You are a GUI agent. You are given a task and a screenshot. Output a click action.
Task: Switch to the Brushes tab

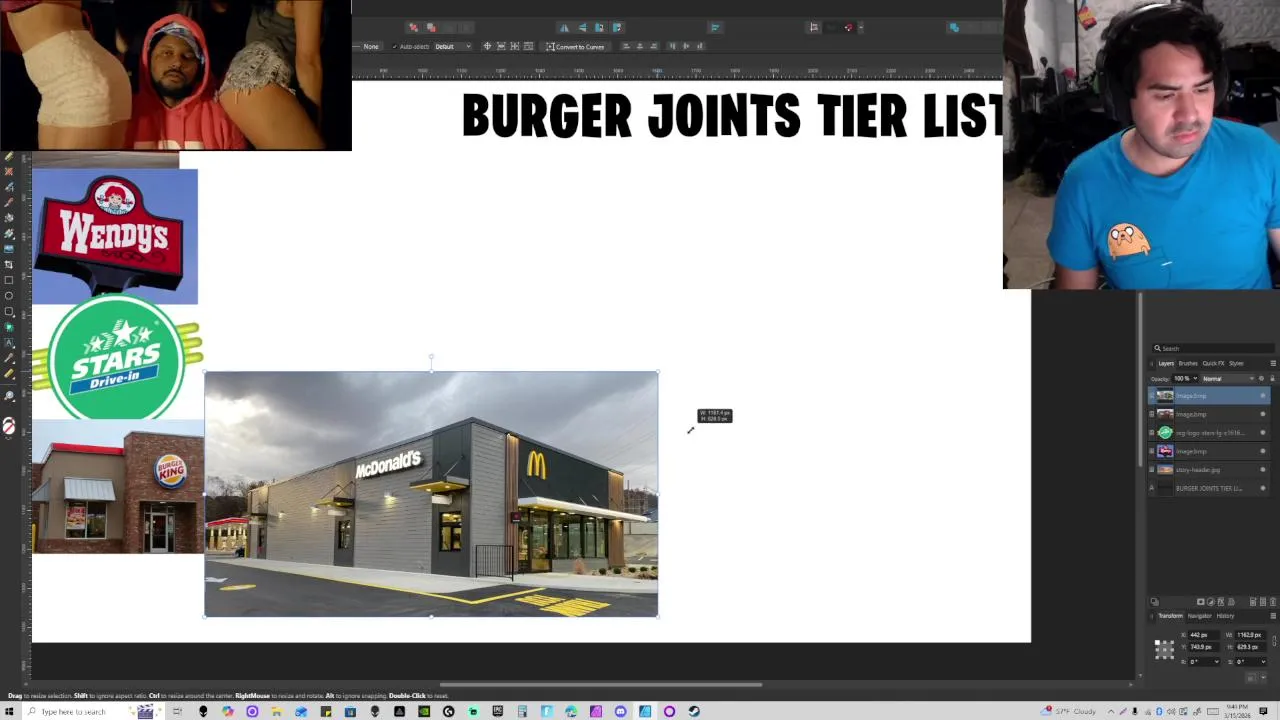(1188, 363)
